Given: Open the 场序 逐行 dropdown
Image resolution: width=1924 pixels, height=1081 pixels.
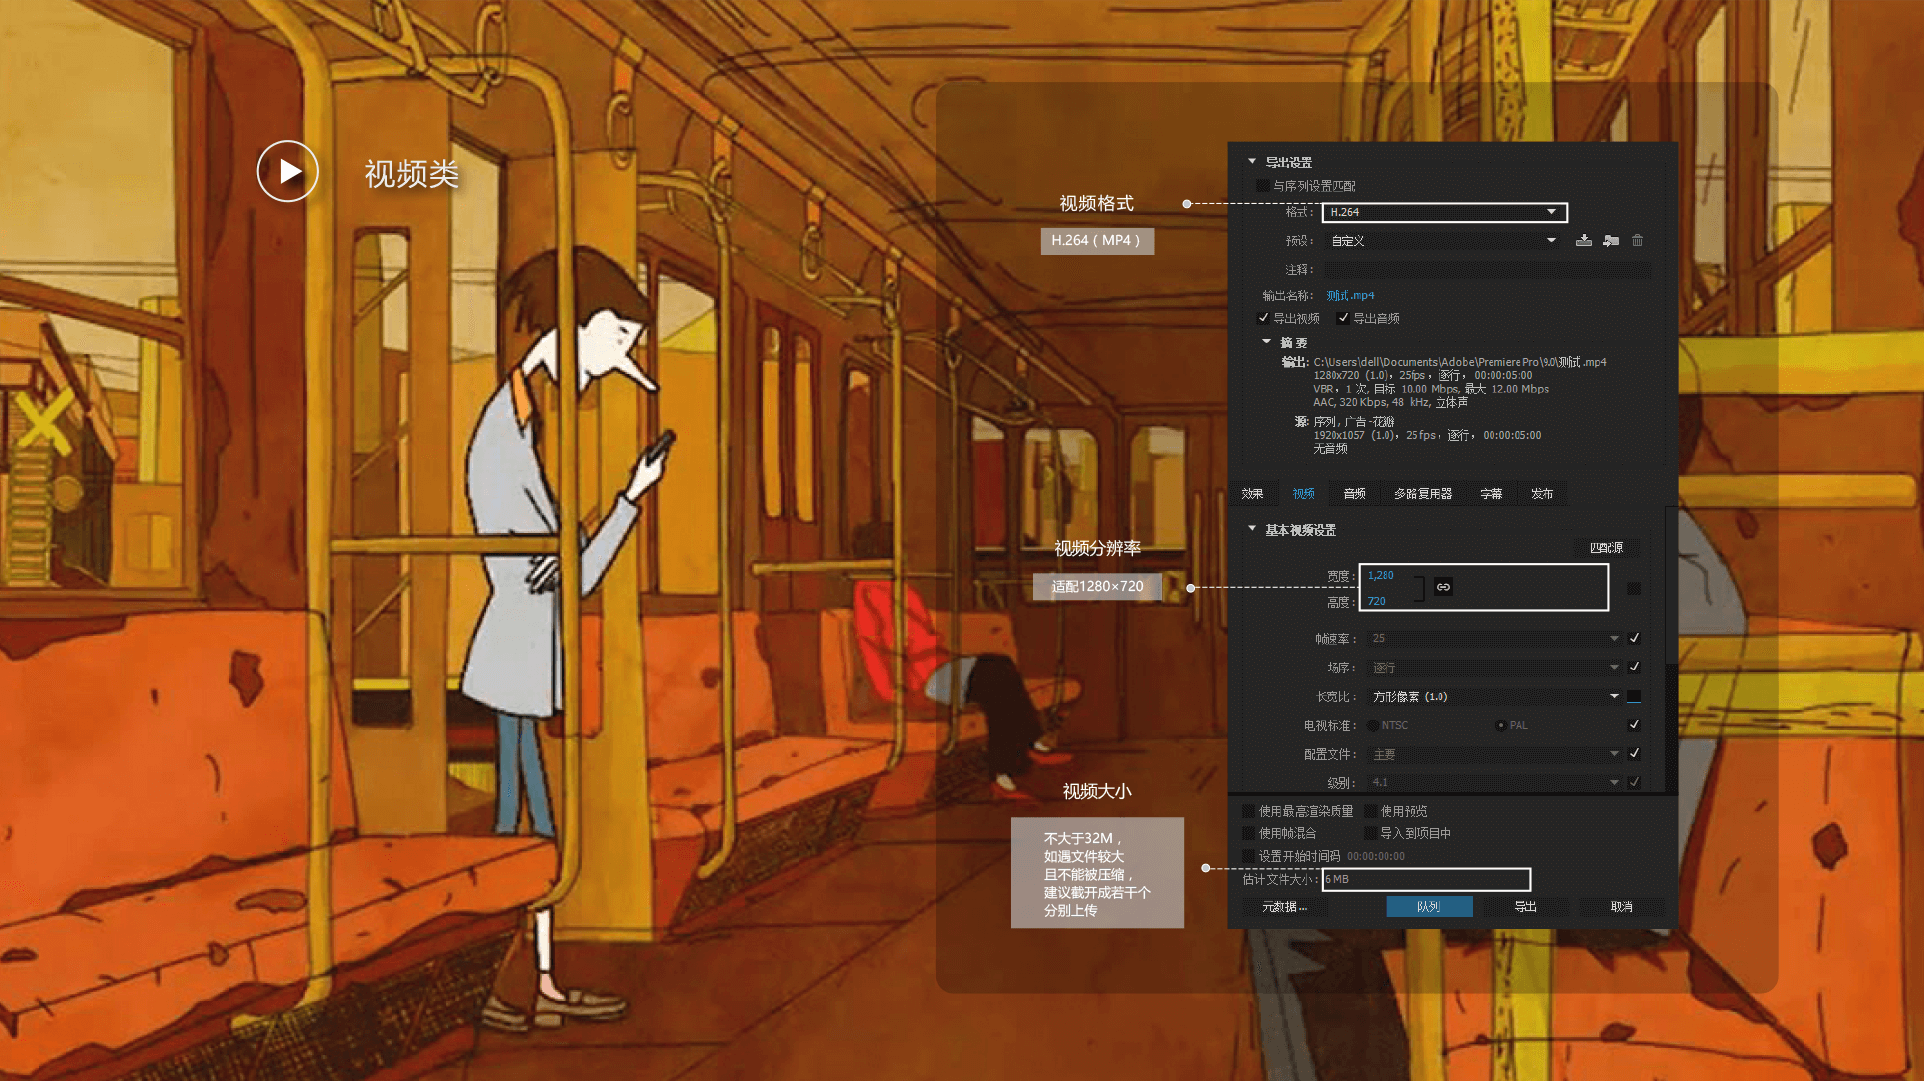Looking at the screenshot, I should (x=1494, y=667).
